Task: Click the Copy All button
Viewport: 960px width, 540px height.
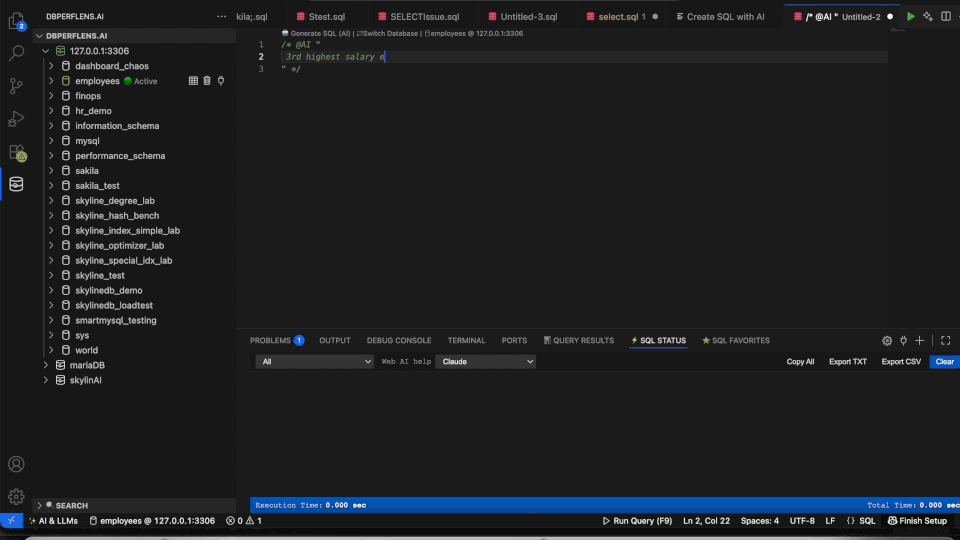Action: coord(800,362)
